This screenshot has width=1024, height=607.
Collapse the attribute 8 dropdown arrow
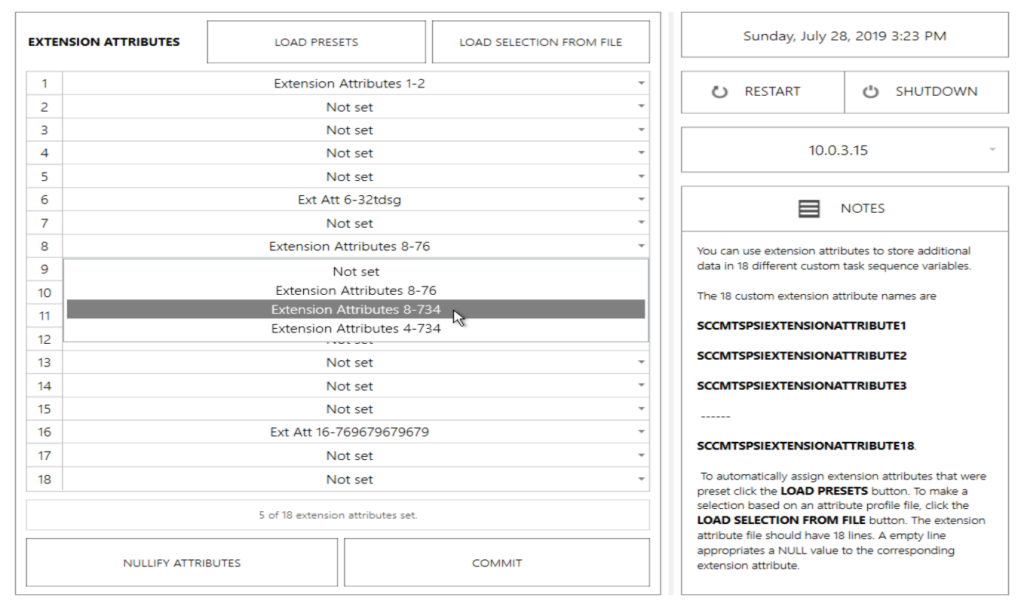tap(640, 246)
